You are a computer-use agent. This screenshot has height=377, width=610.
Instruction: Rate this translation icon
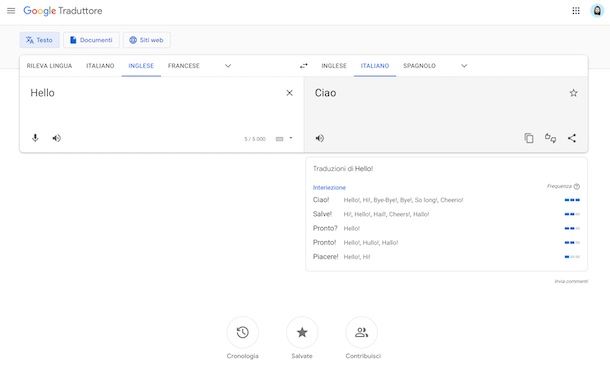click(x=550, y=138)
